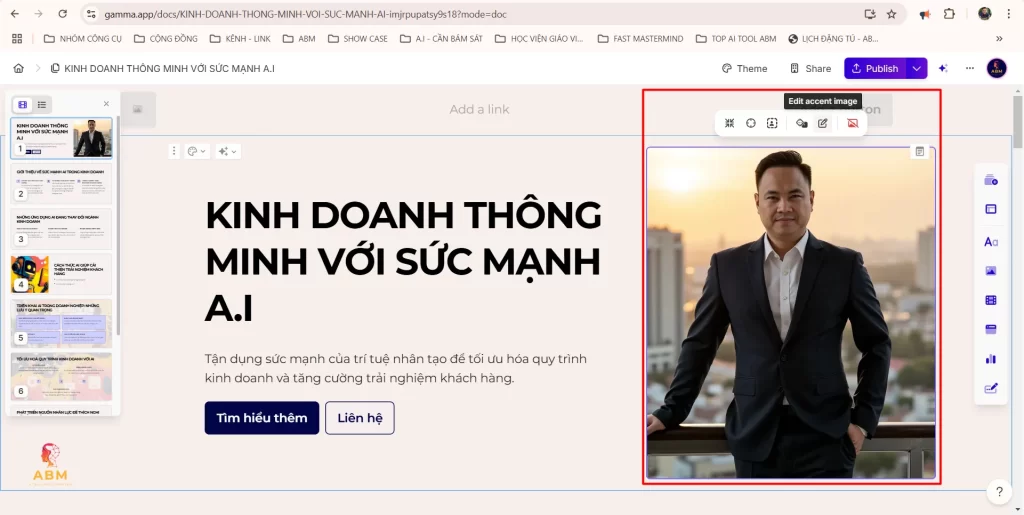This screenshot has width=1024, height=515.
Task: Click the Edit accent image pencil icon
Action: coord(823,123)
